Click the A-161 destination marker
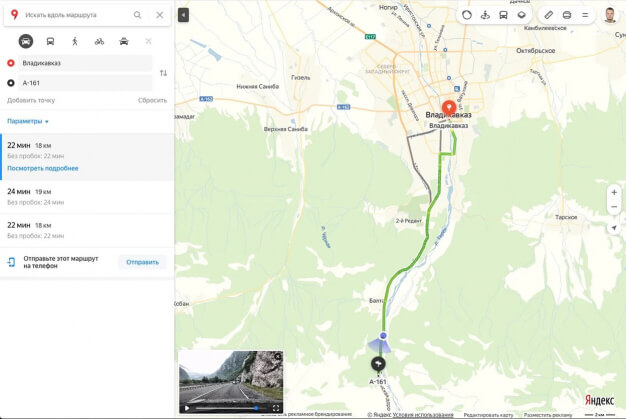 378,364
